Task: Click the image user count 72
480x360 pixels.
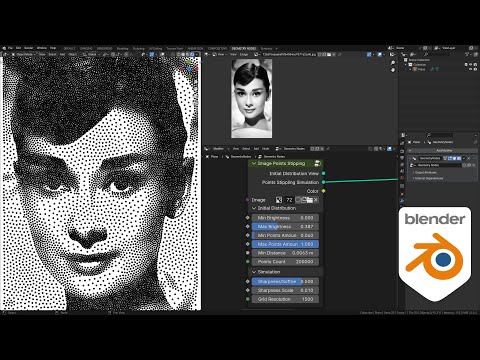Action: pos(289,200)
